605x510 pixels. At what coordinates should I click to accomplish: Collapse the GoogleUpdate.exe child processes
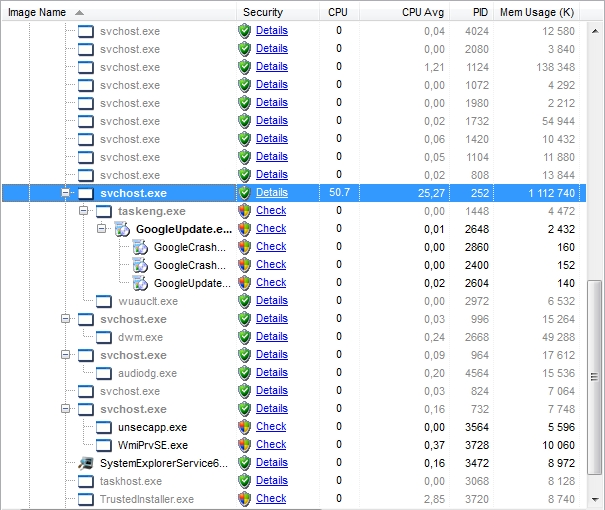click(x=102, y=229)
